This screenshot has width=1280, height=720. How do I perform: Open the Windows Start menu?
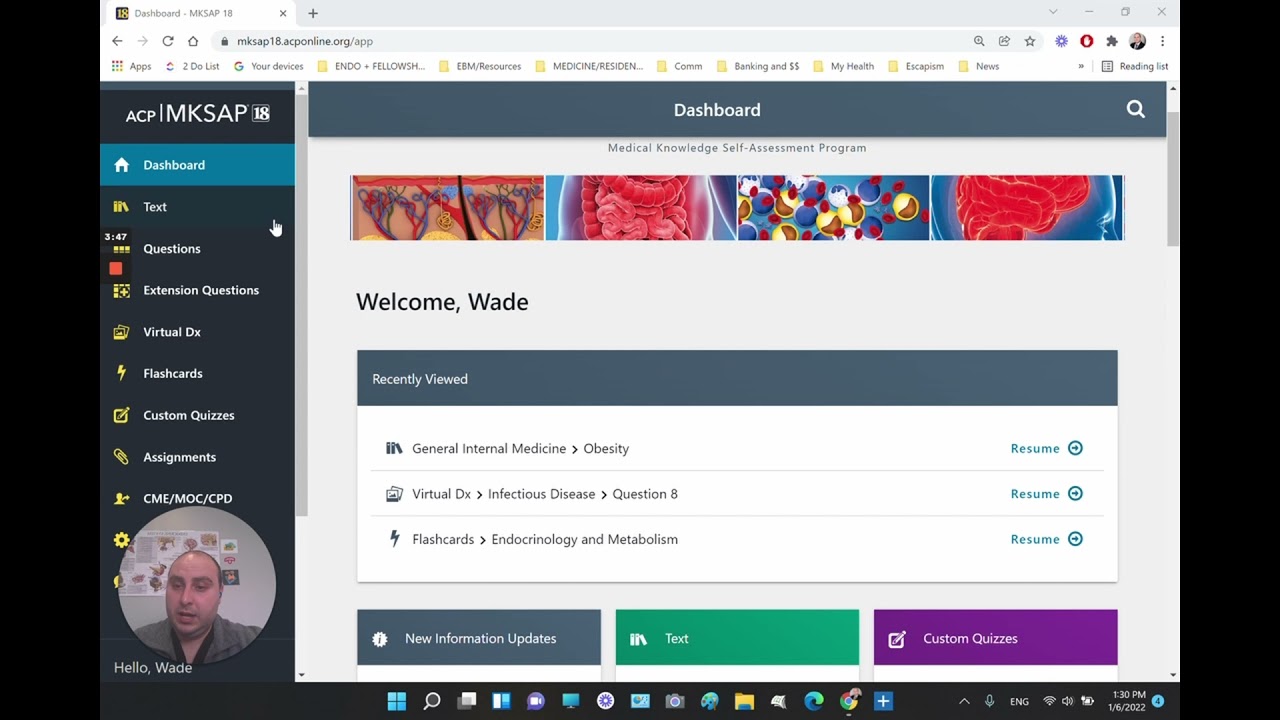tap(397, 701)
